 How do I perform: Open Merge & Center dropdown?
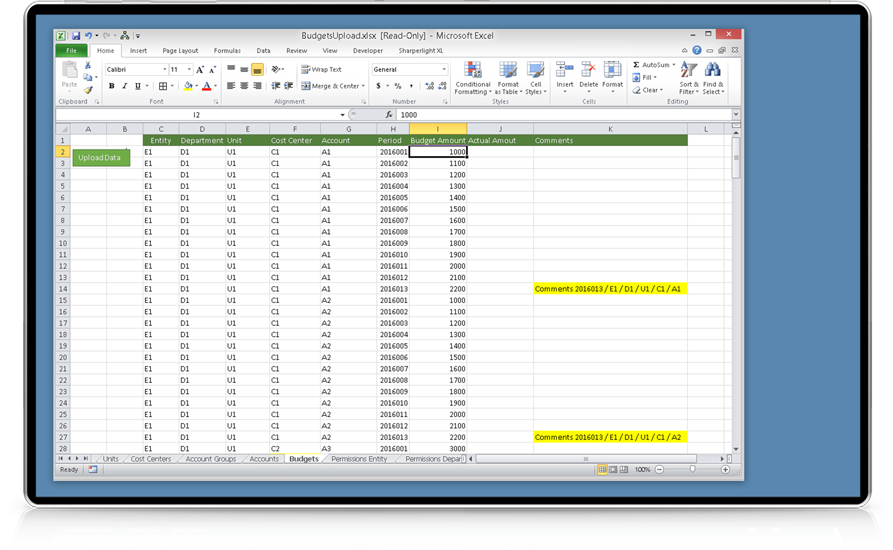[x=363, y=86]
